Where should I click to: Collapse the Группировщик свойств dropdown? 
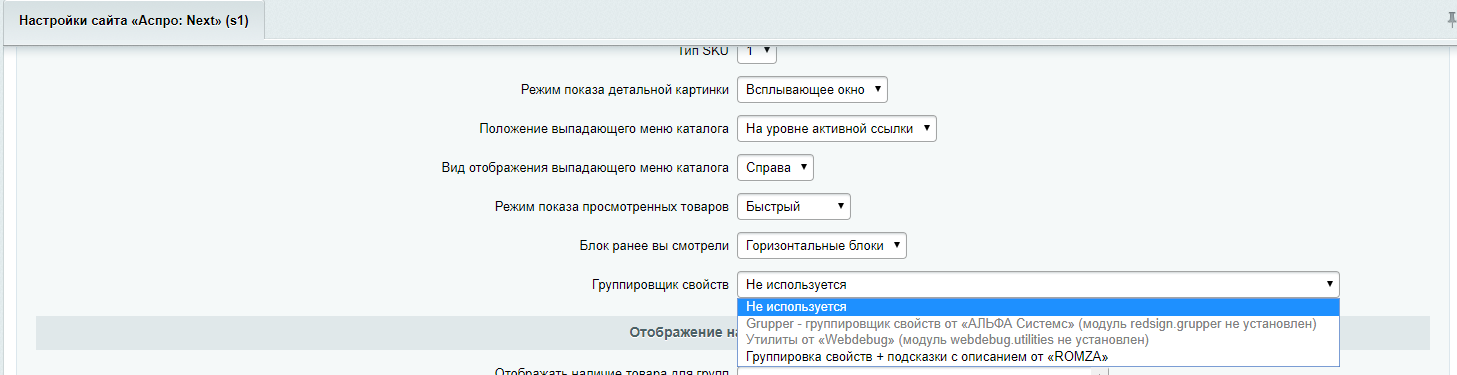tap(1038, 285)
